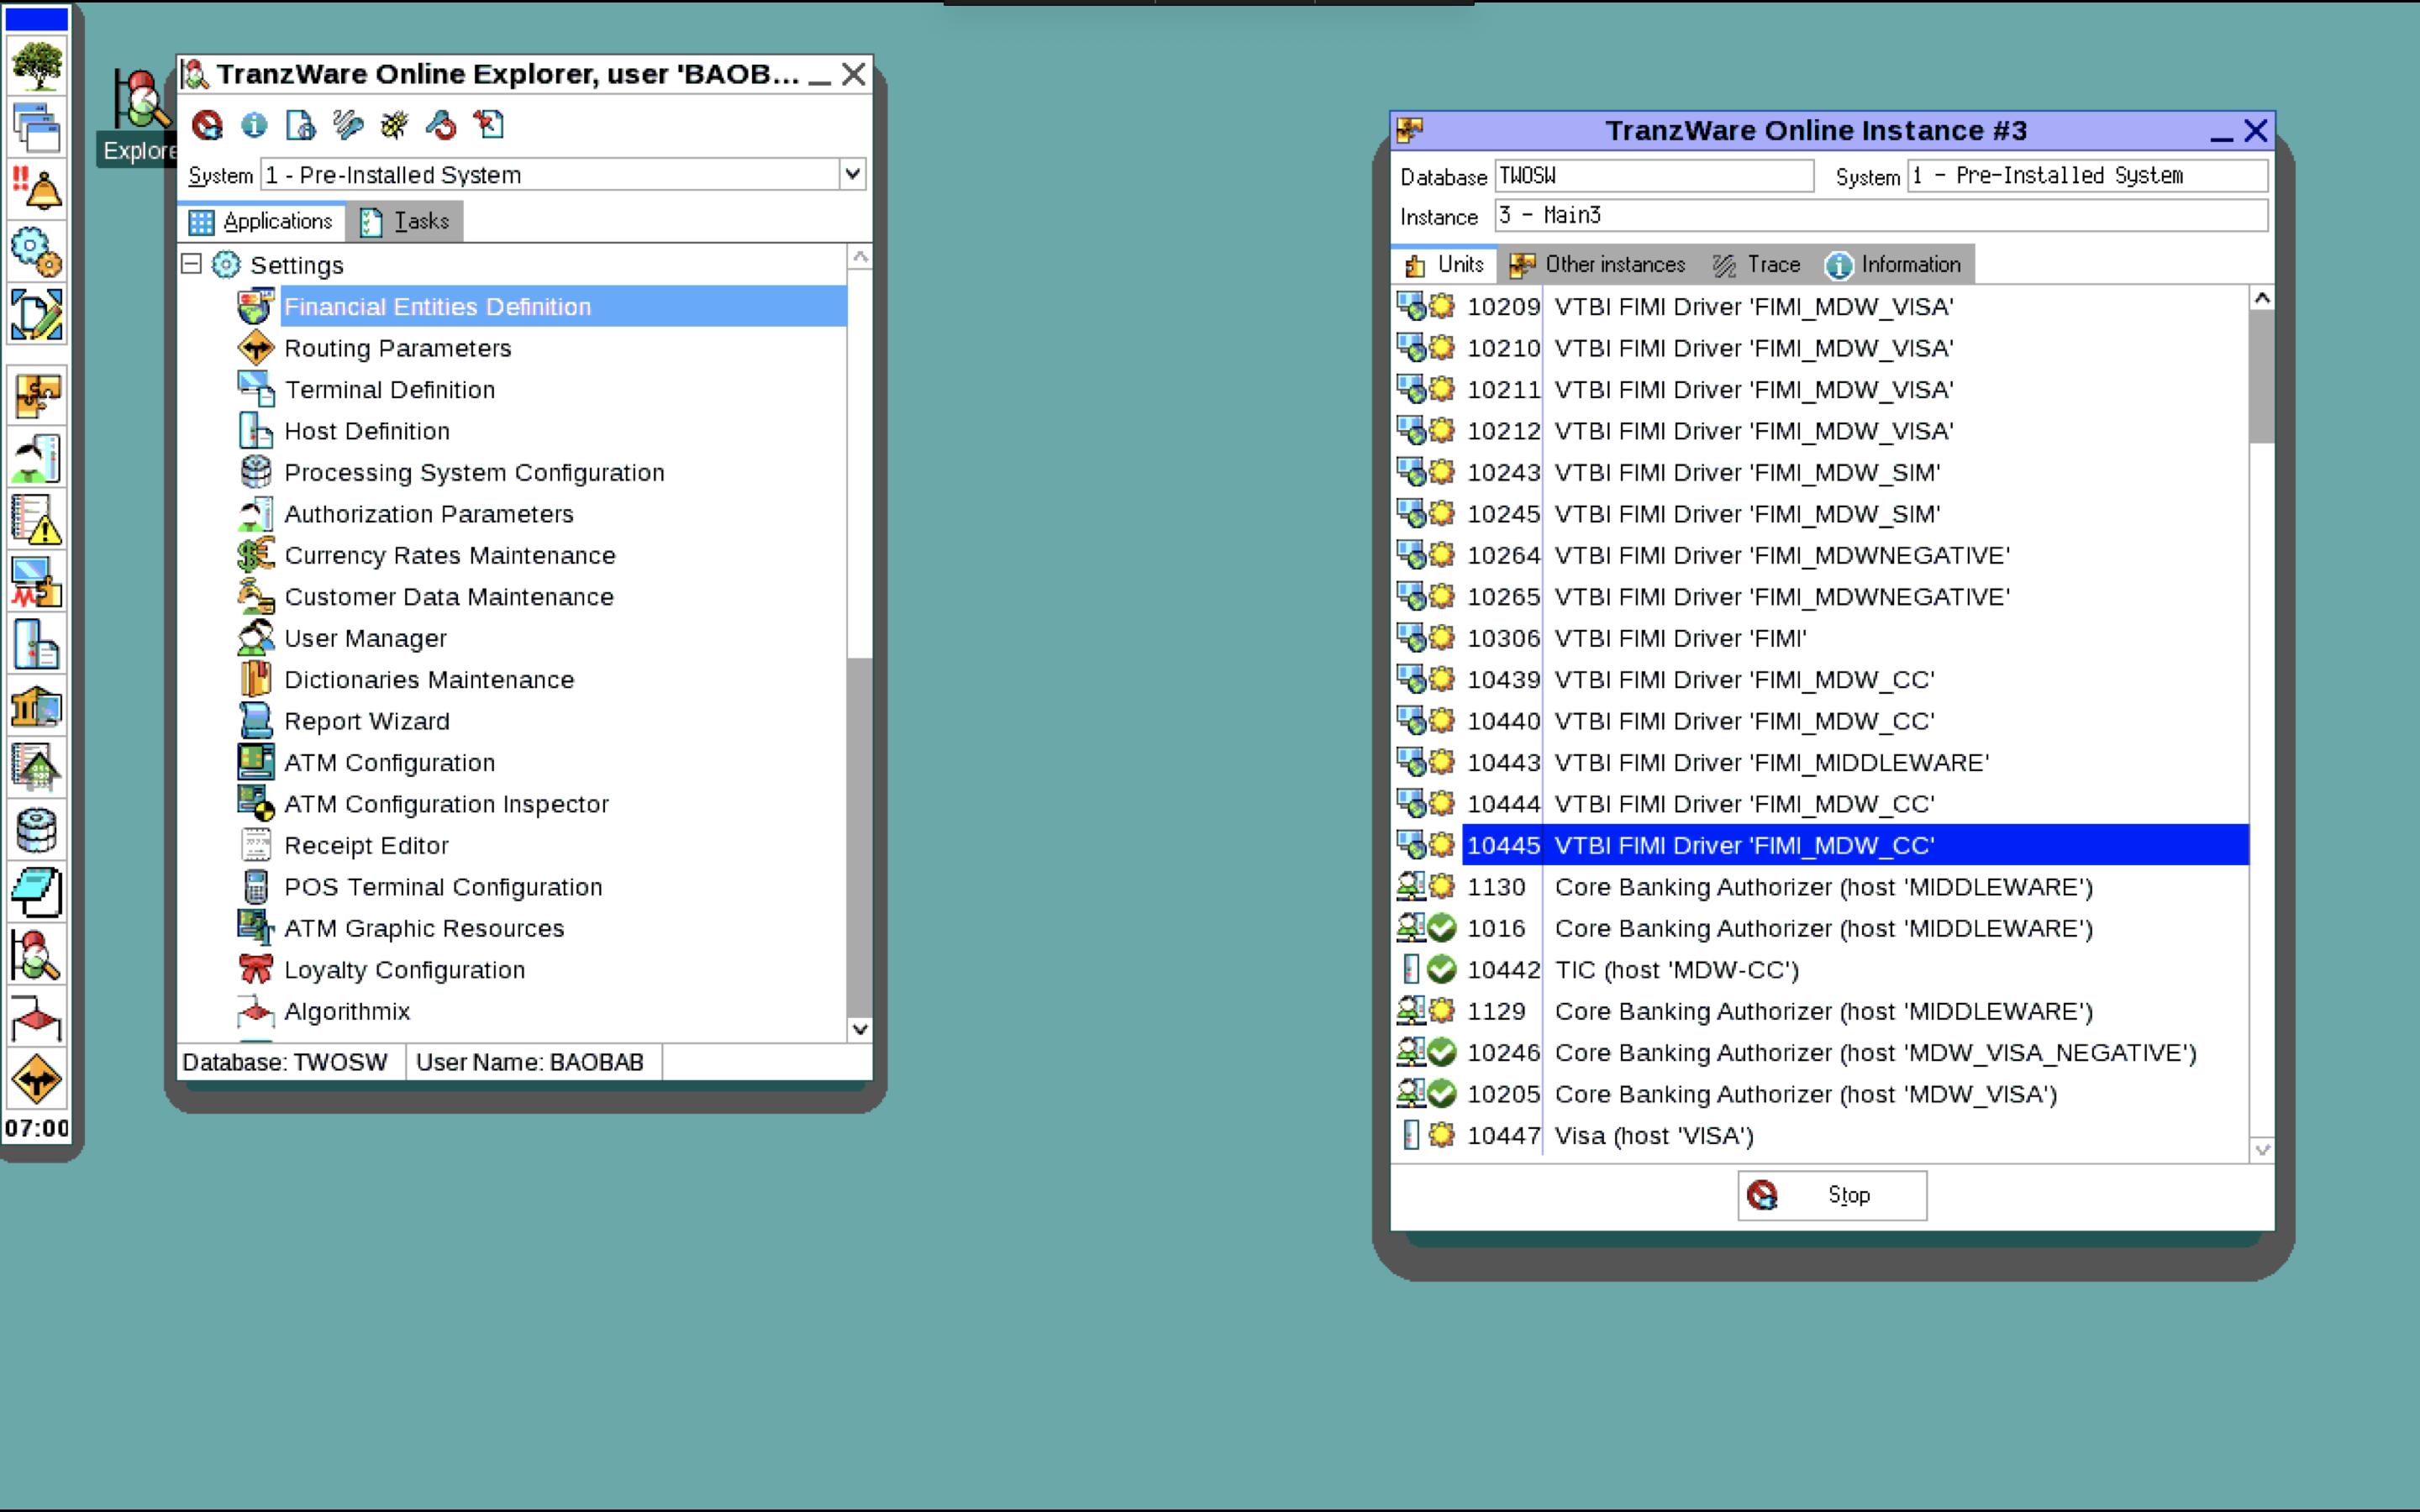This screenshot has width=2420, height=1512.
Task: Select User Manager in the tree
Action: (365, 638)
